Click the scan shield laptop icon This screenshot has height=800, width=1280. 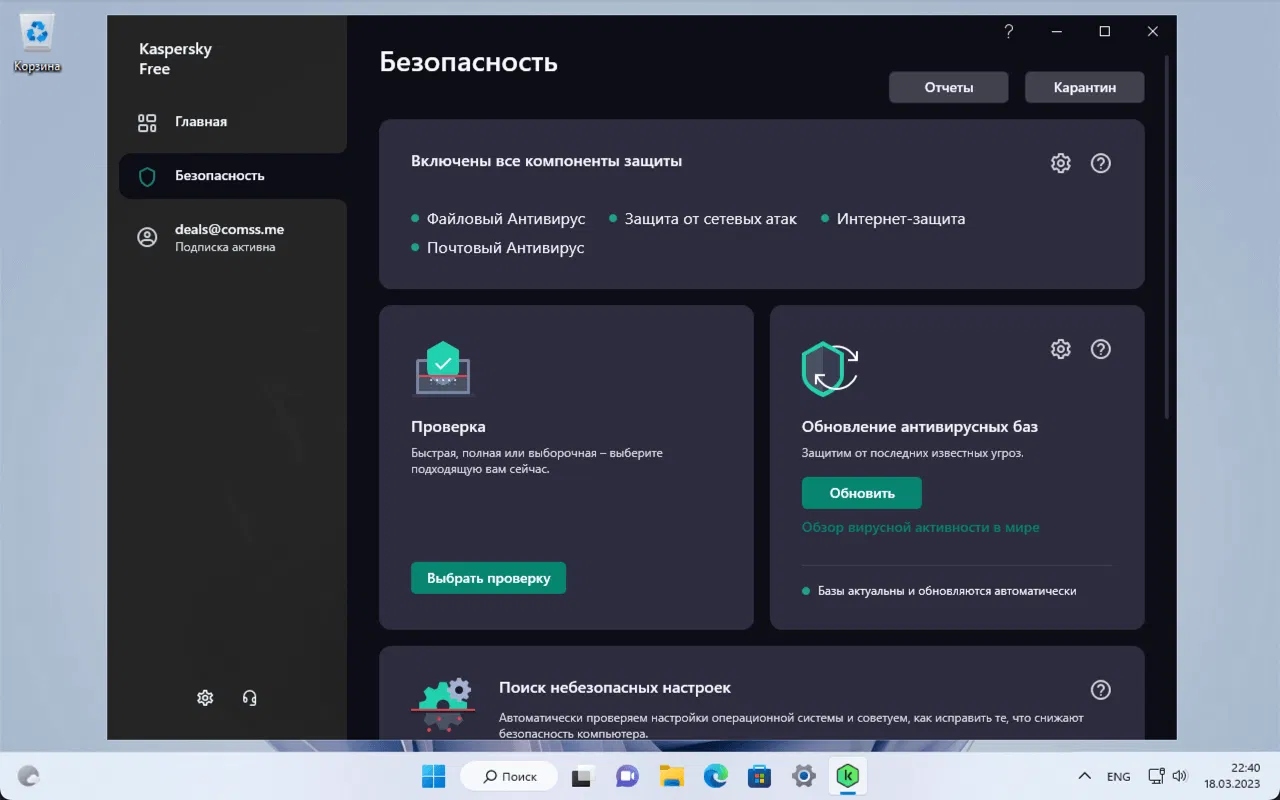[442, 369]
